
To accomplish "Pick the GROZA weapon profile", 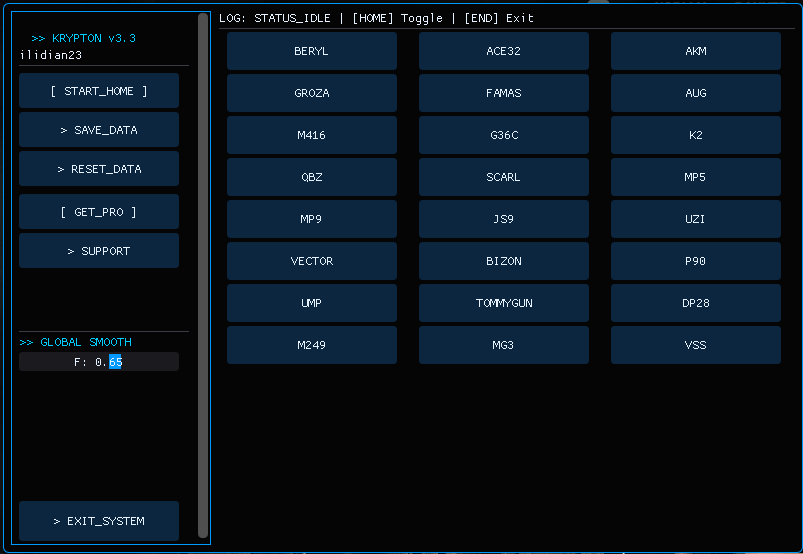I will point(311,93).
